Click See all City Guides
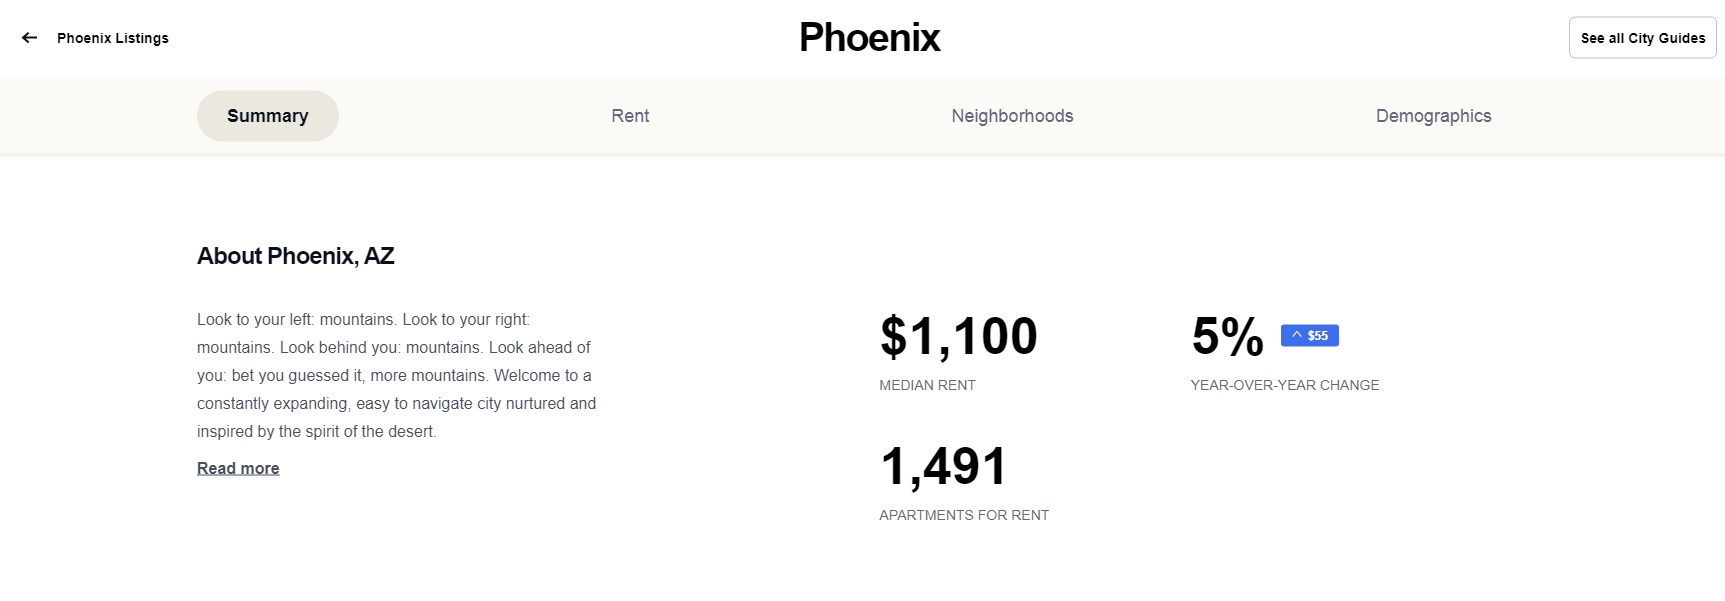Viewport: 1725px width, 601px height. tap(1642, 37)
